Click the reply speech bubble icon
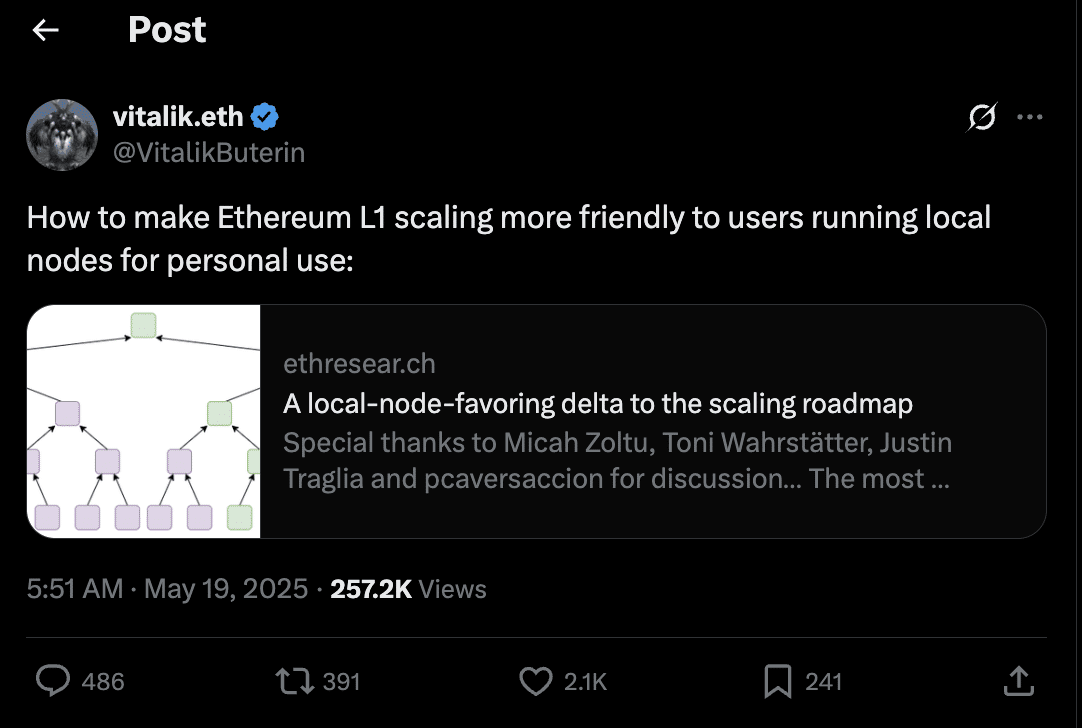1082x728 pixels. 53,680
